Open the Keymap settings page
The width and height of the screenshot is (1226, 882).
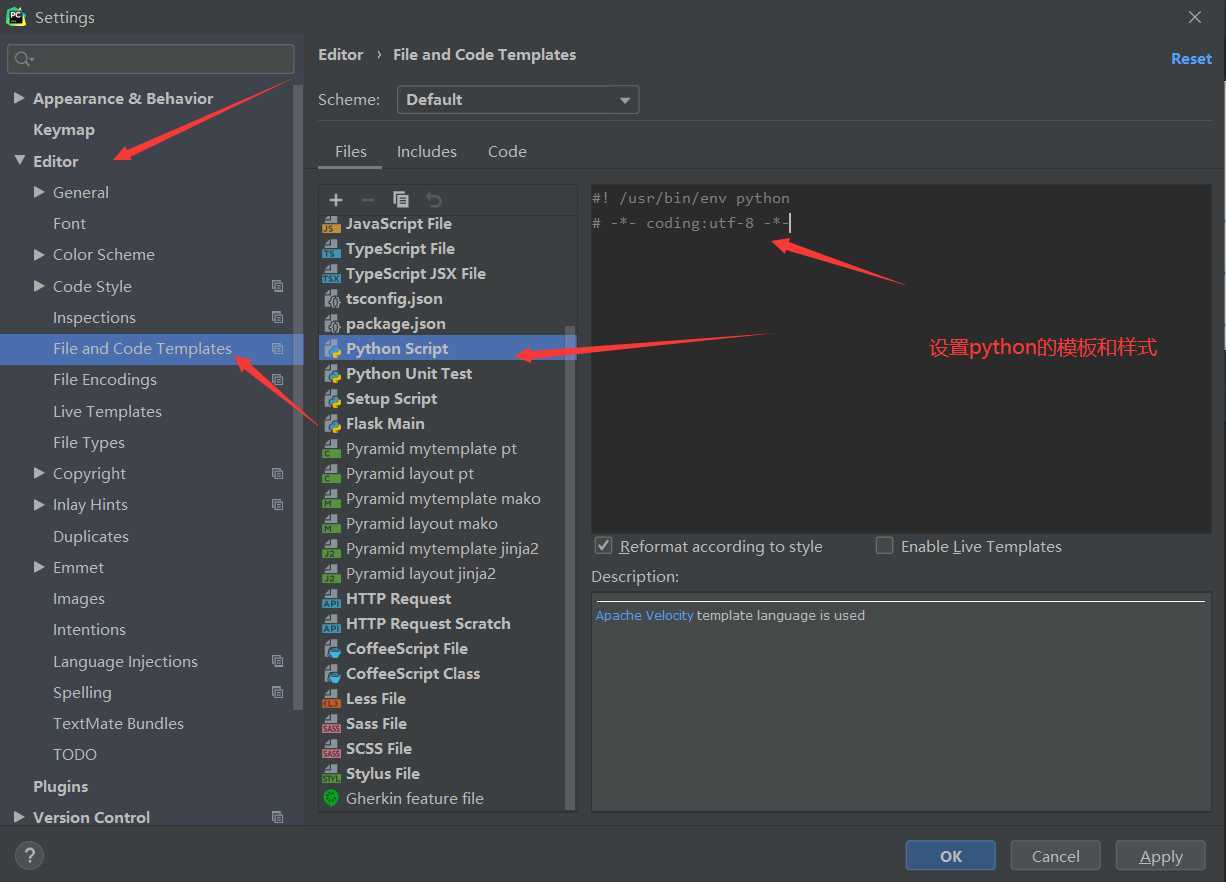[x=64, y=129]
